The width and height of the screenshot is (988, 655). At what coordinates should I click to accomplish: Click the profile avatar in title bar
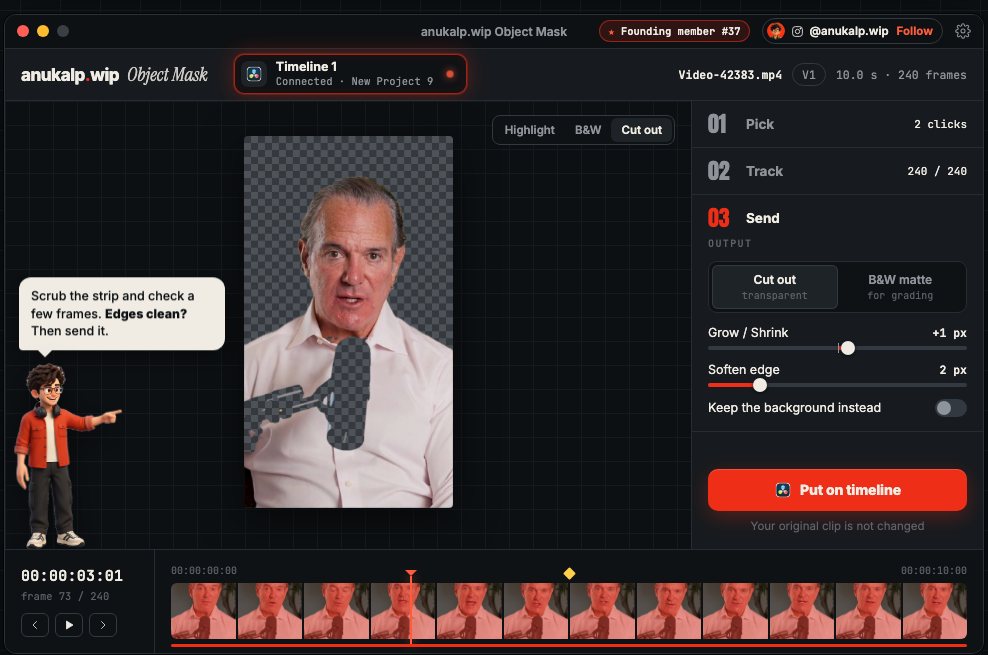click(x=776, y=31)
